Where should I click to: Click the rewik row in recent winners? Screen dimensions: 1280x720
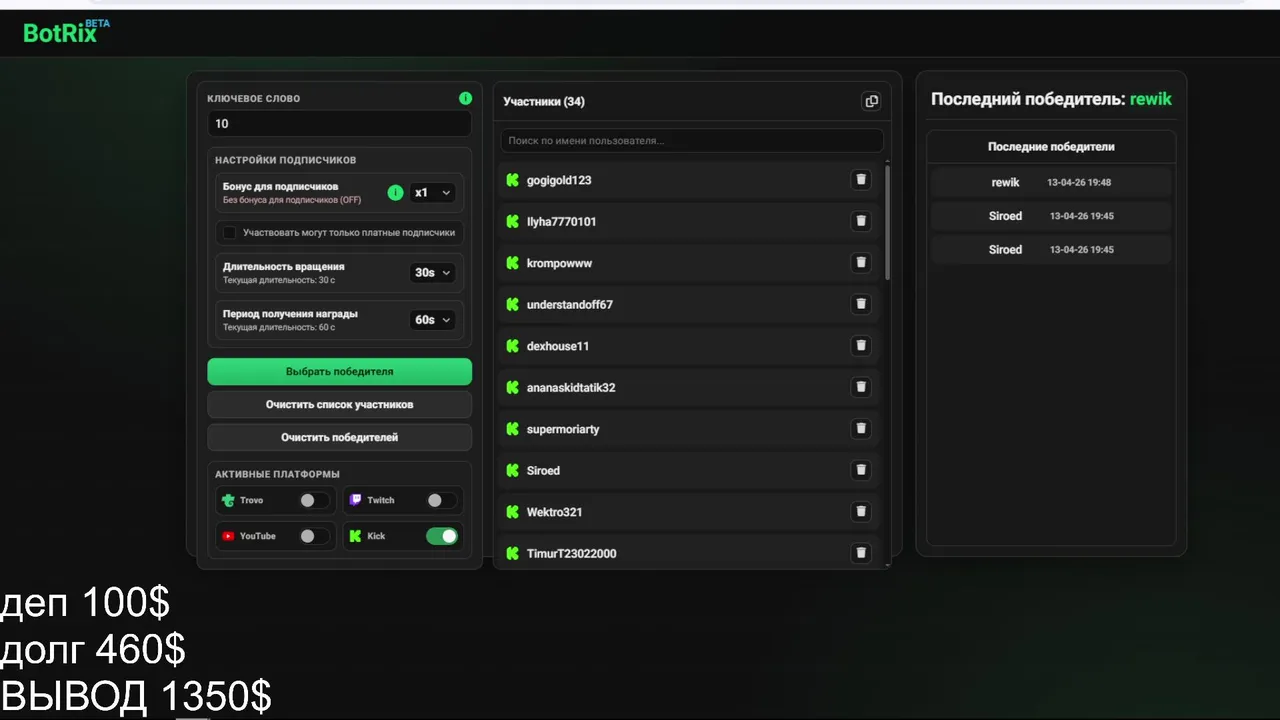coord(1051,182)
